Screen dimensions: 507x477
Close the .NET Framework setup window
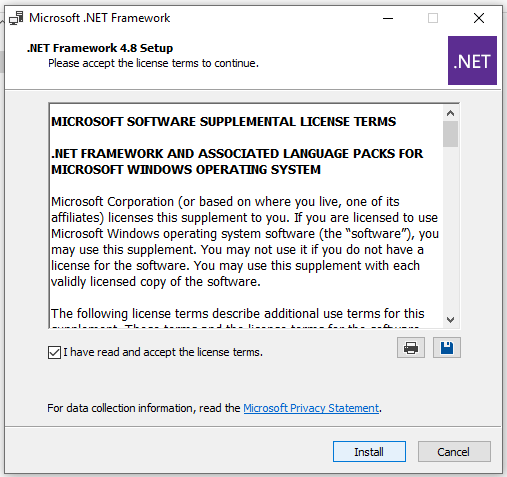click(x=479, y=18)
